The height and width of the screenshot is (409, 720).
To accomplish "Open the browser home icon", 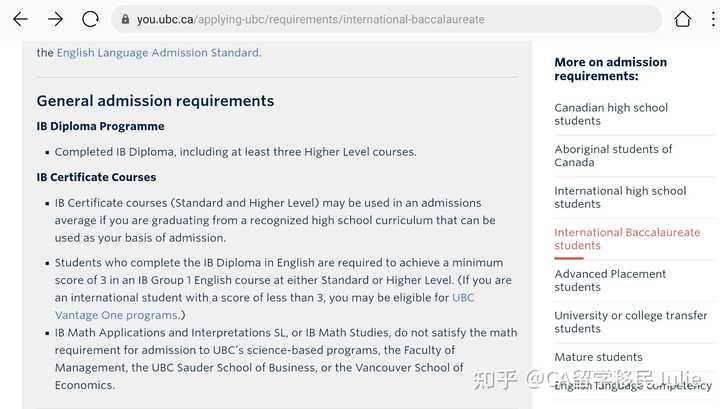I will (682, 19).
